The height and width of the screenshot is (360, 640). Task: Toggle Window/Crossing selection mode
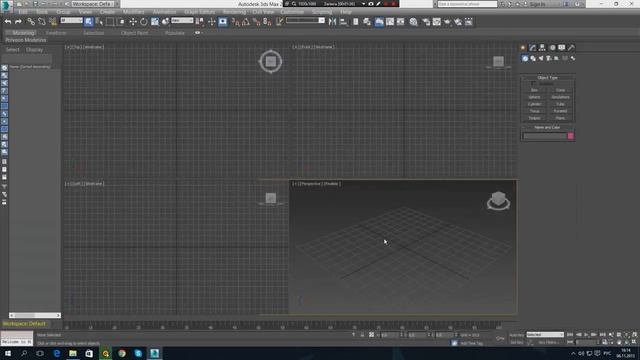(121, 22)
